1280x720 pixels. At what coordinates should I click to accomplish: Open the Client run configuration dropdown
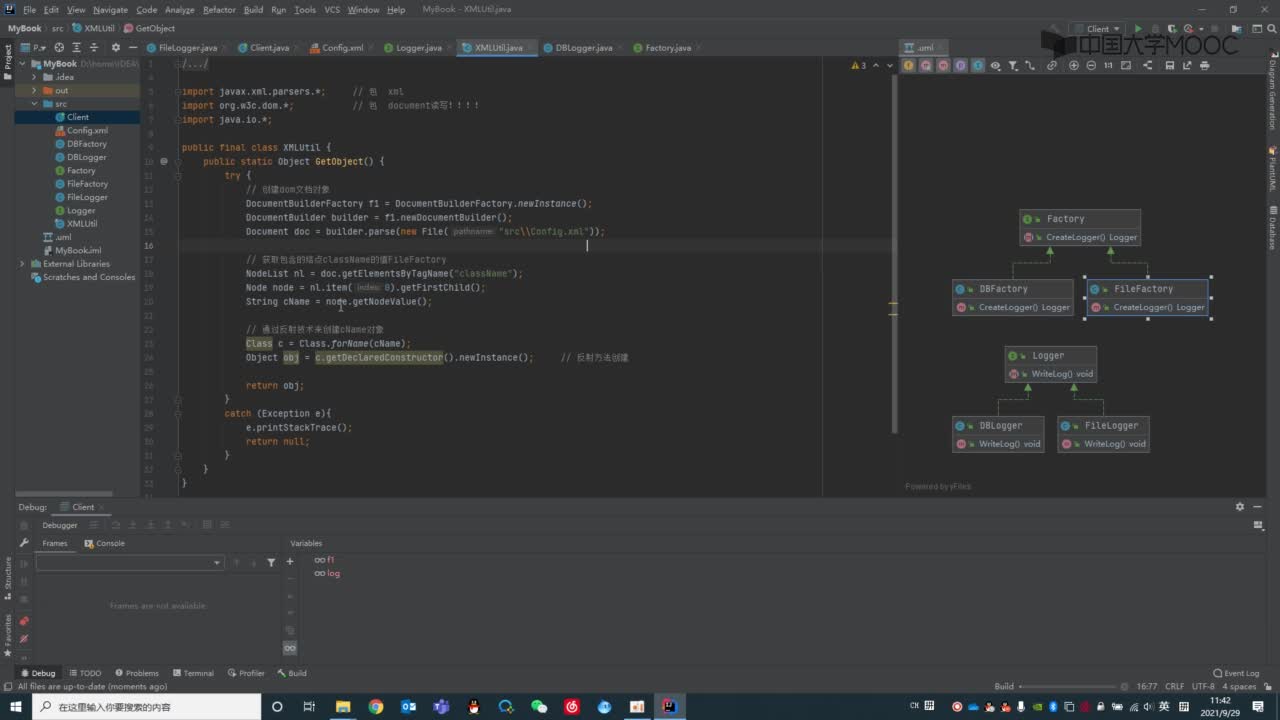click(x=1096, y=29)
